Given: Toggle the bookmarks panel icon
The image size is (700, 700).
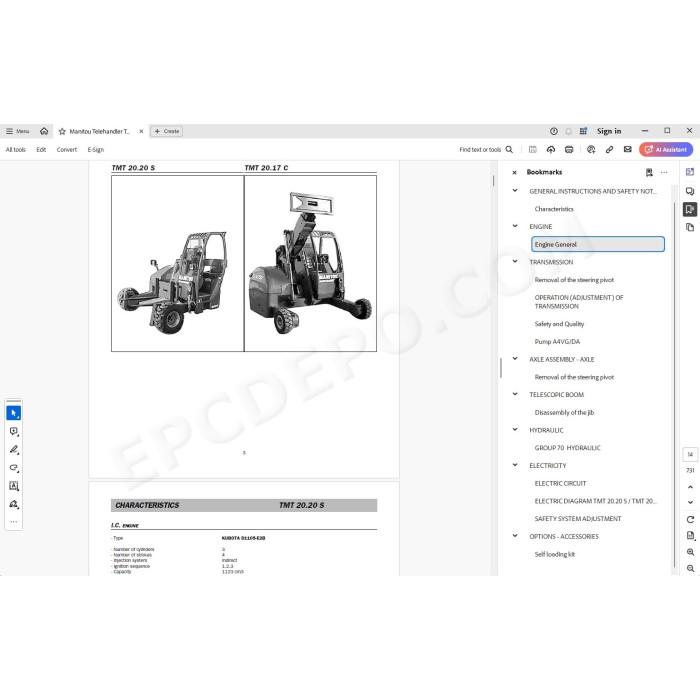Looking at the screenshot, I should click(x=690, y=209).
